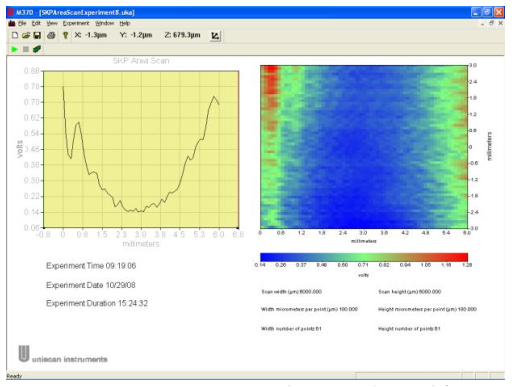This screenshot has width=514, height=387.
Task: Open the Help menu
Action: pos(125,23)
